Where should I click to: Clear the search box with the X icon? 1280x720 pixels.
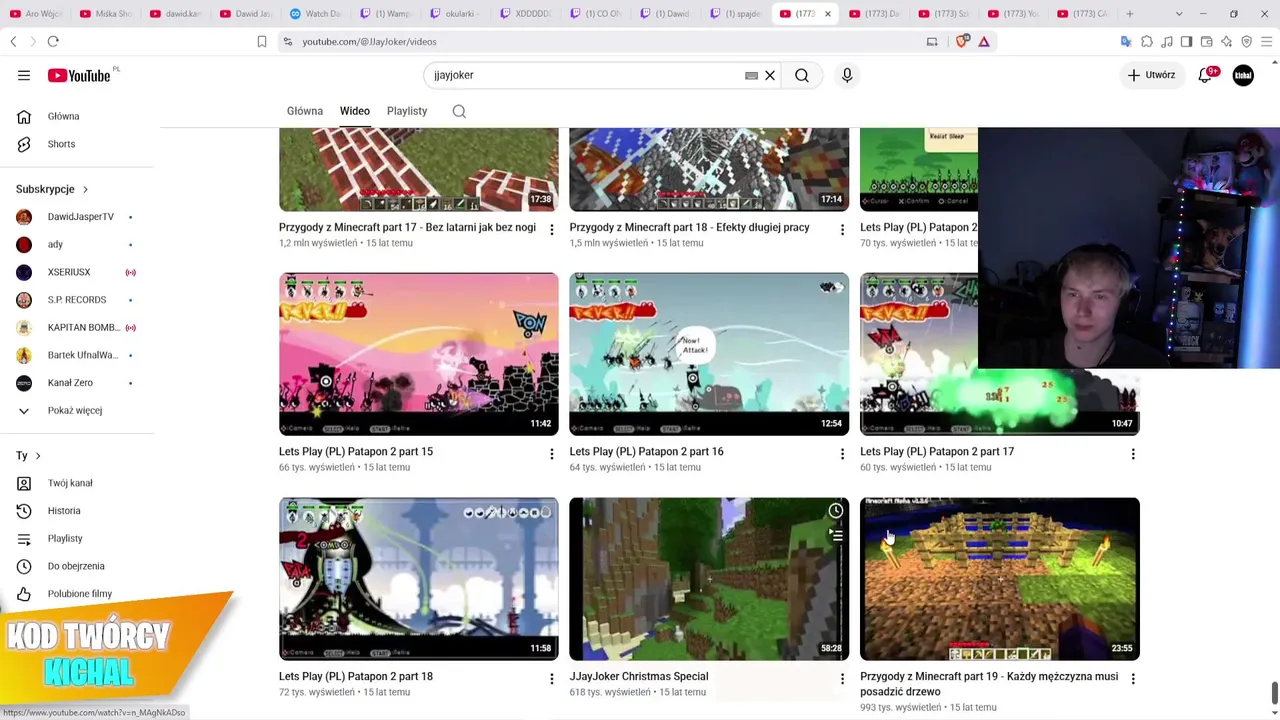770,75
